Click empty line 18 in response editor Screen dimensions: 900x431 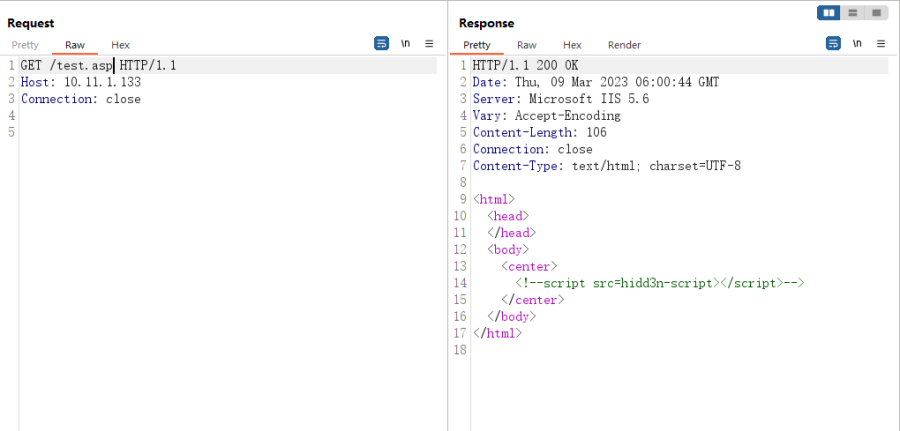pyautogui.click(x=680, y=350)
